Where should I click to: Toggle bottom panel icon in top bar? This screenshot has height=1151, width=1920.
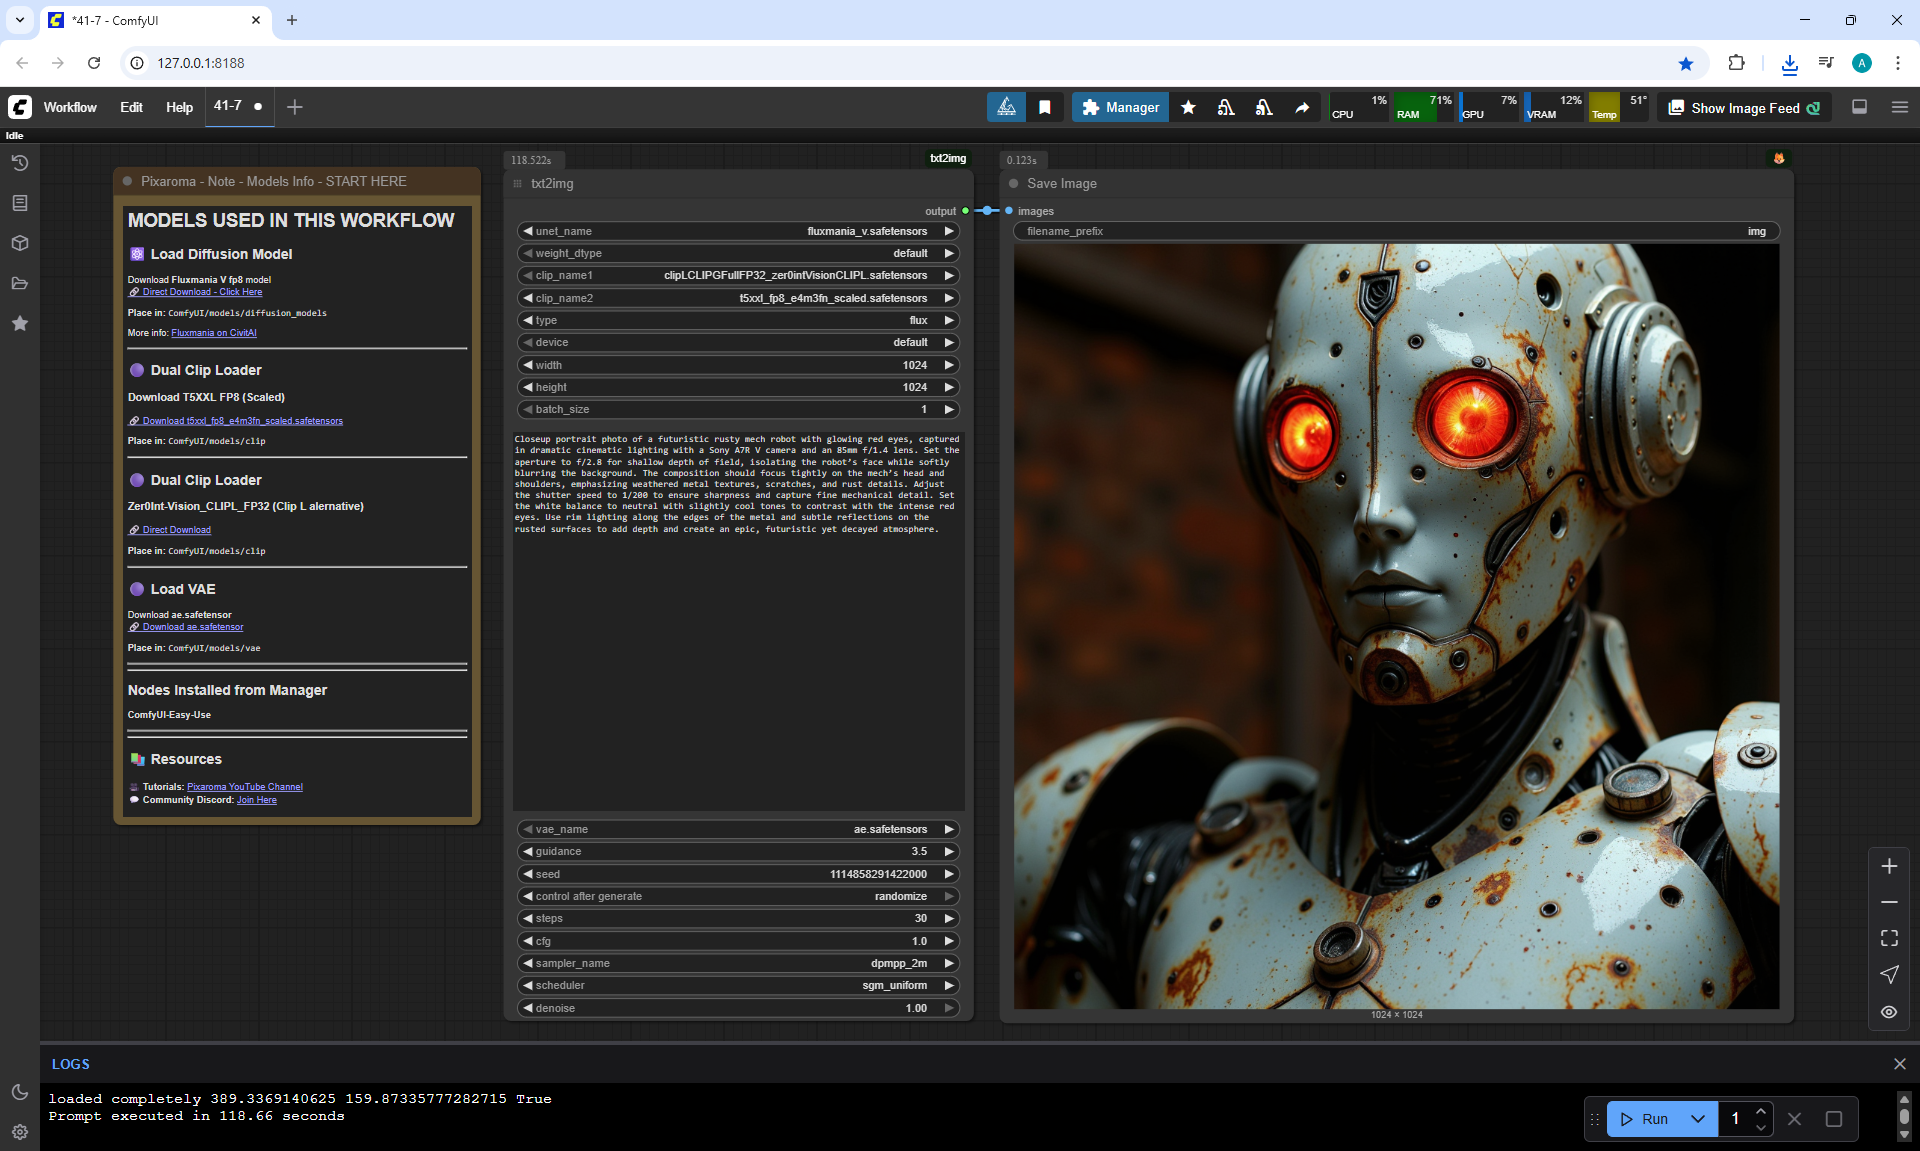[1859, 107]
